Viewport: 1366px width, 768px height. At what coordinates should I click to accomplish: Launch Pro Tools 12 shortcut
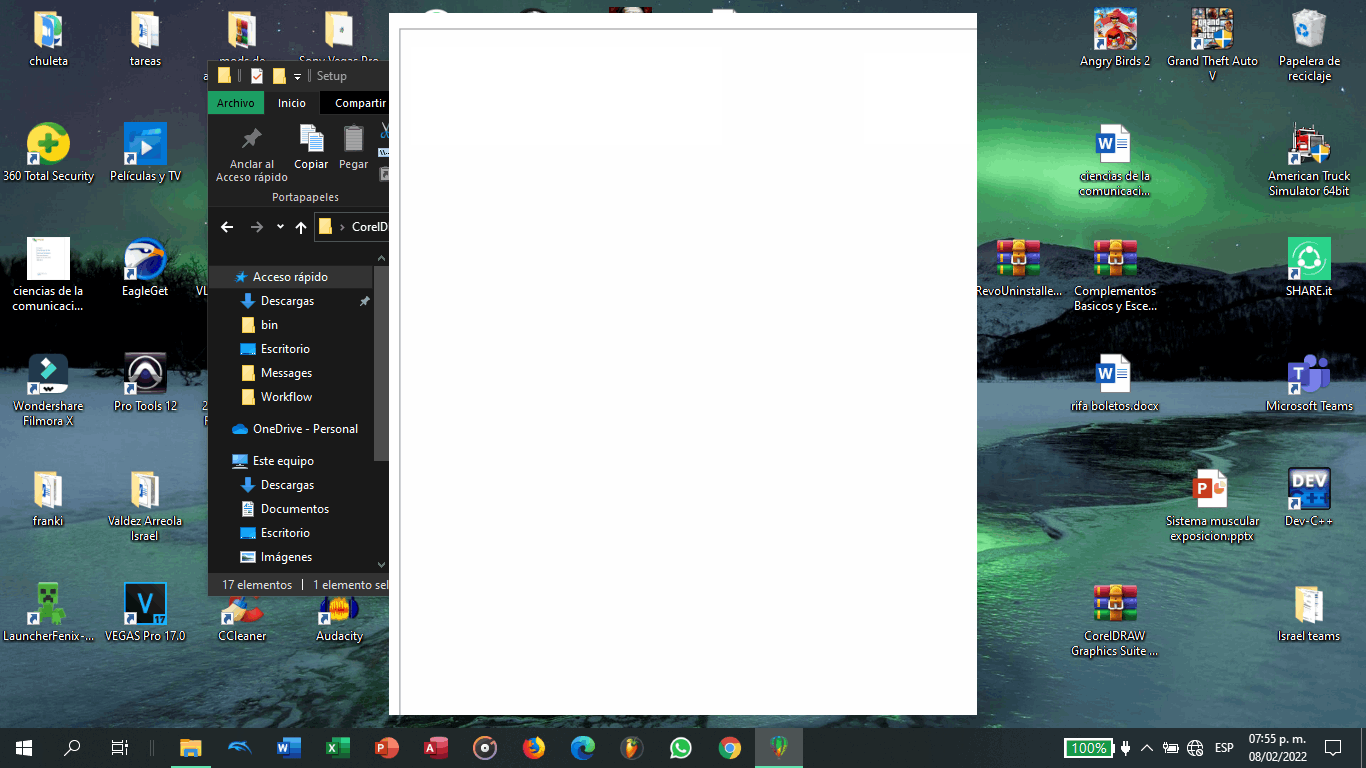point(145,383)
